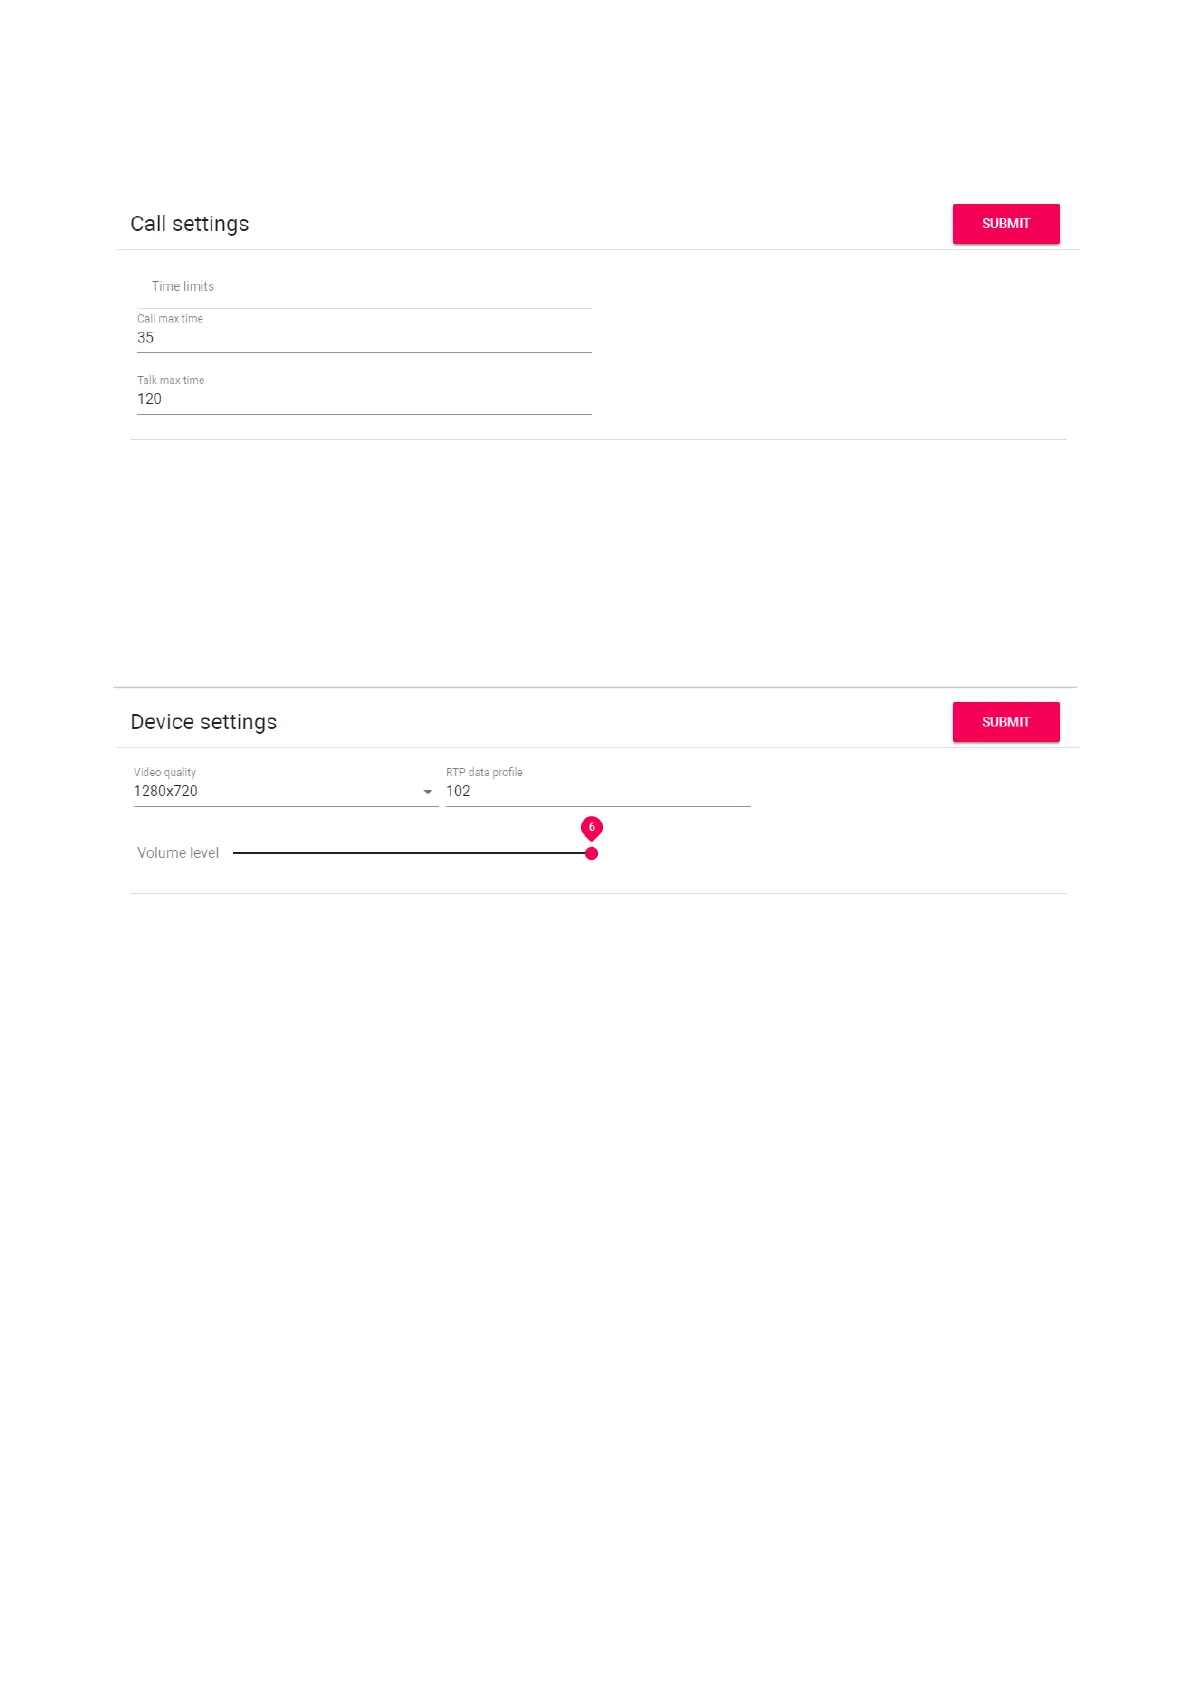Image resolution: width=1191 pixels, height=1684 pixels.
Task: Click the Volume level label
Action: pos(178,853)
